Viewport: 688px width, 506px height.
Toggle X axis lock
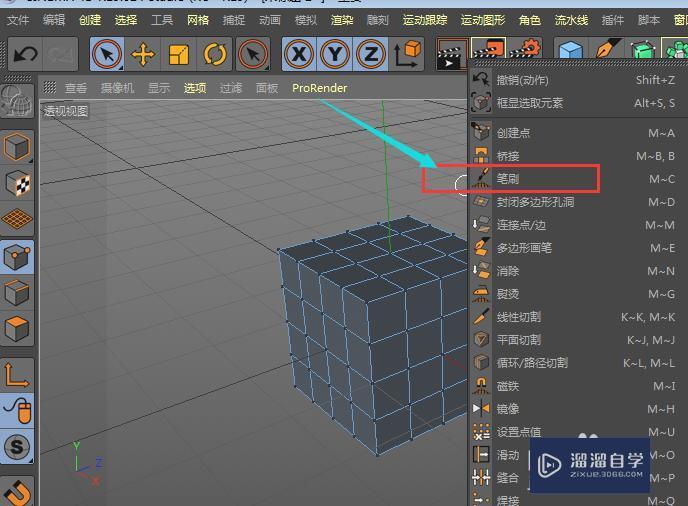(x=298, y=54)
